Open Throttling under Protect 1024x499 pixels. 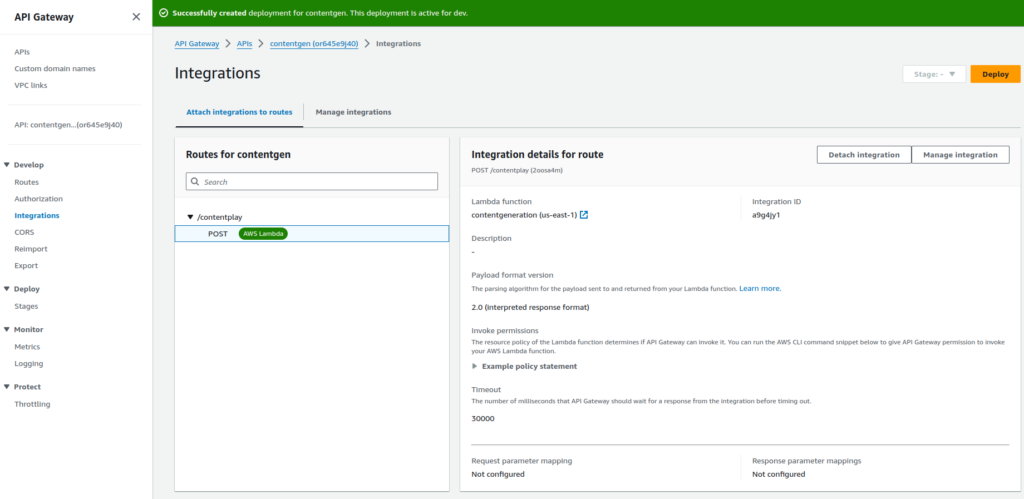coord(32,404)
